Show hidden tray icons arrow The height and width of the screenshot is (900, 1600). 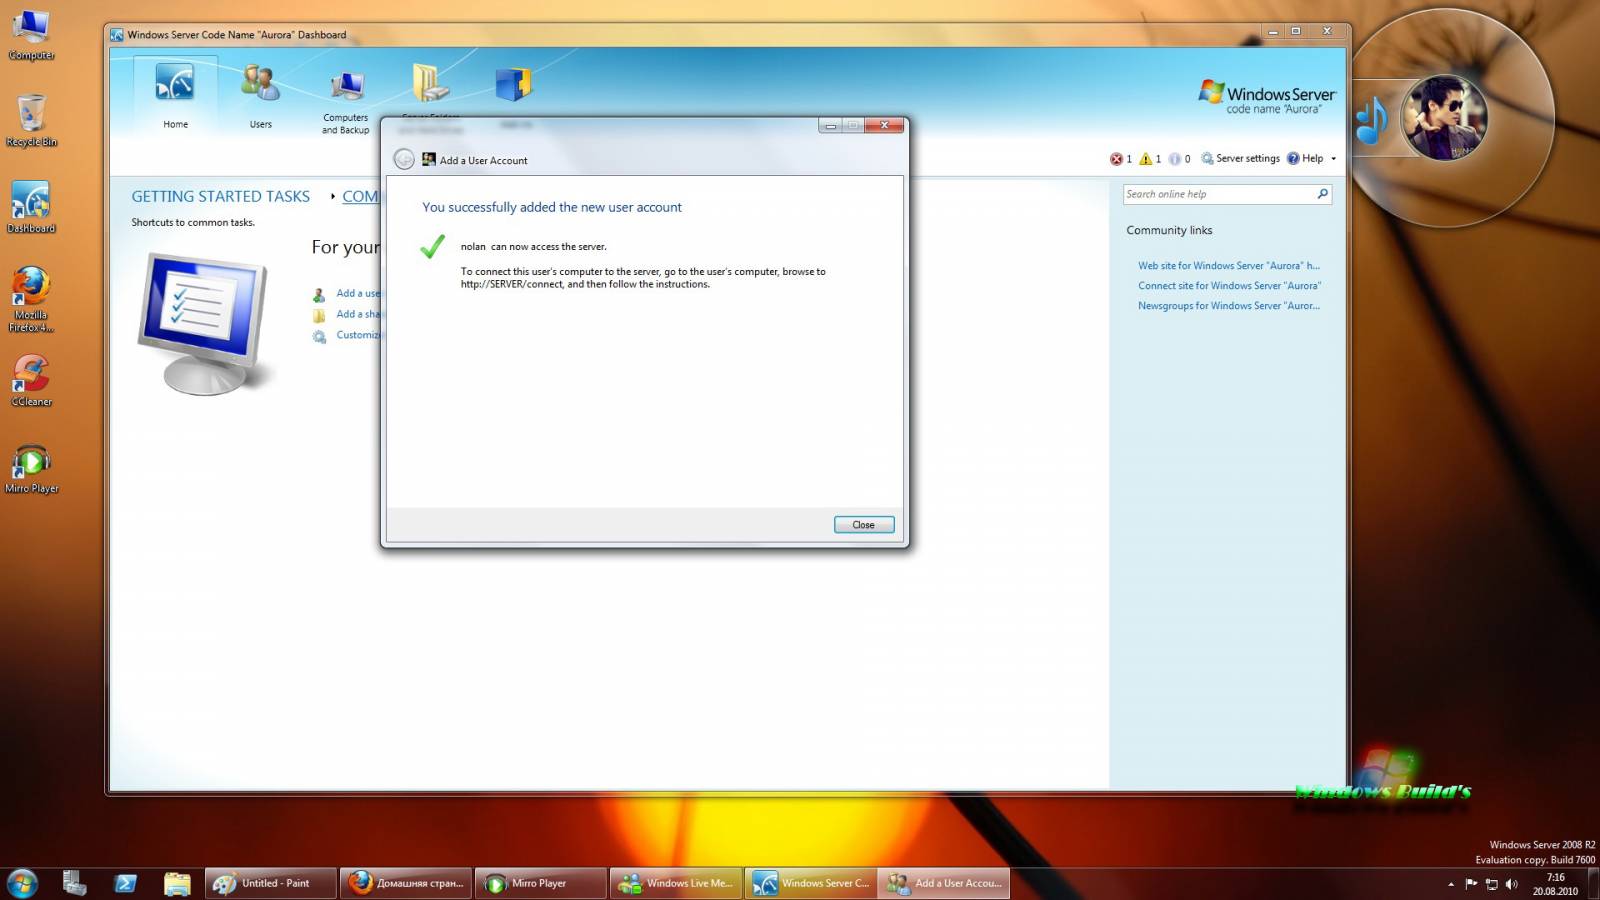(1451, 884)
